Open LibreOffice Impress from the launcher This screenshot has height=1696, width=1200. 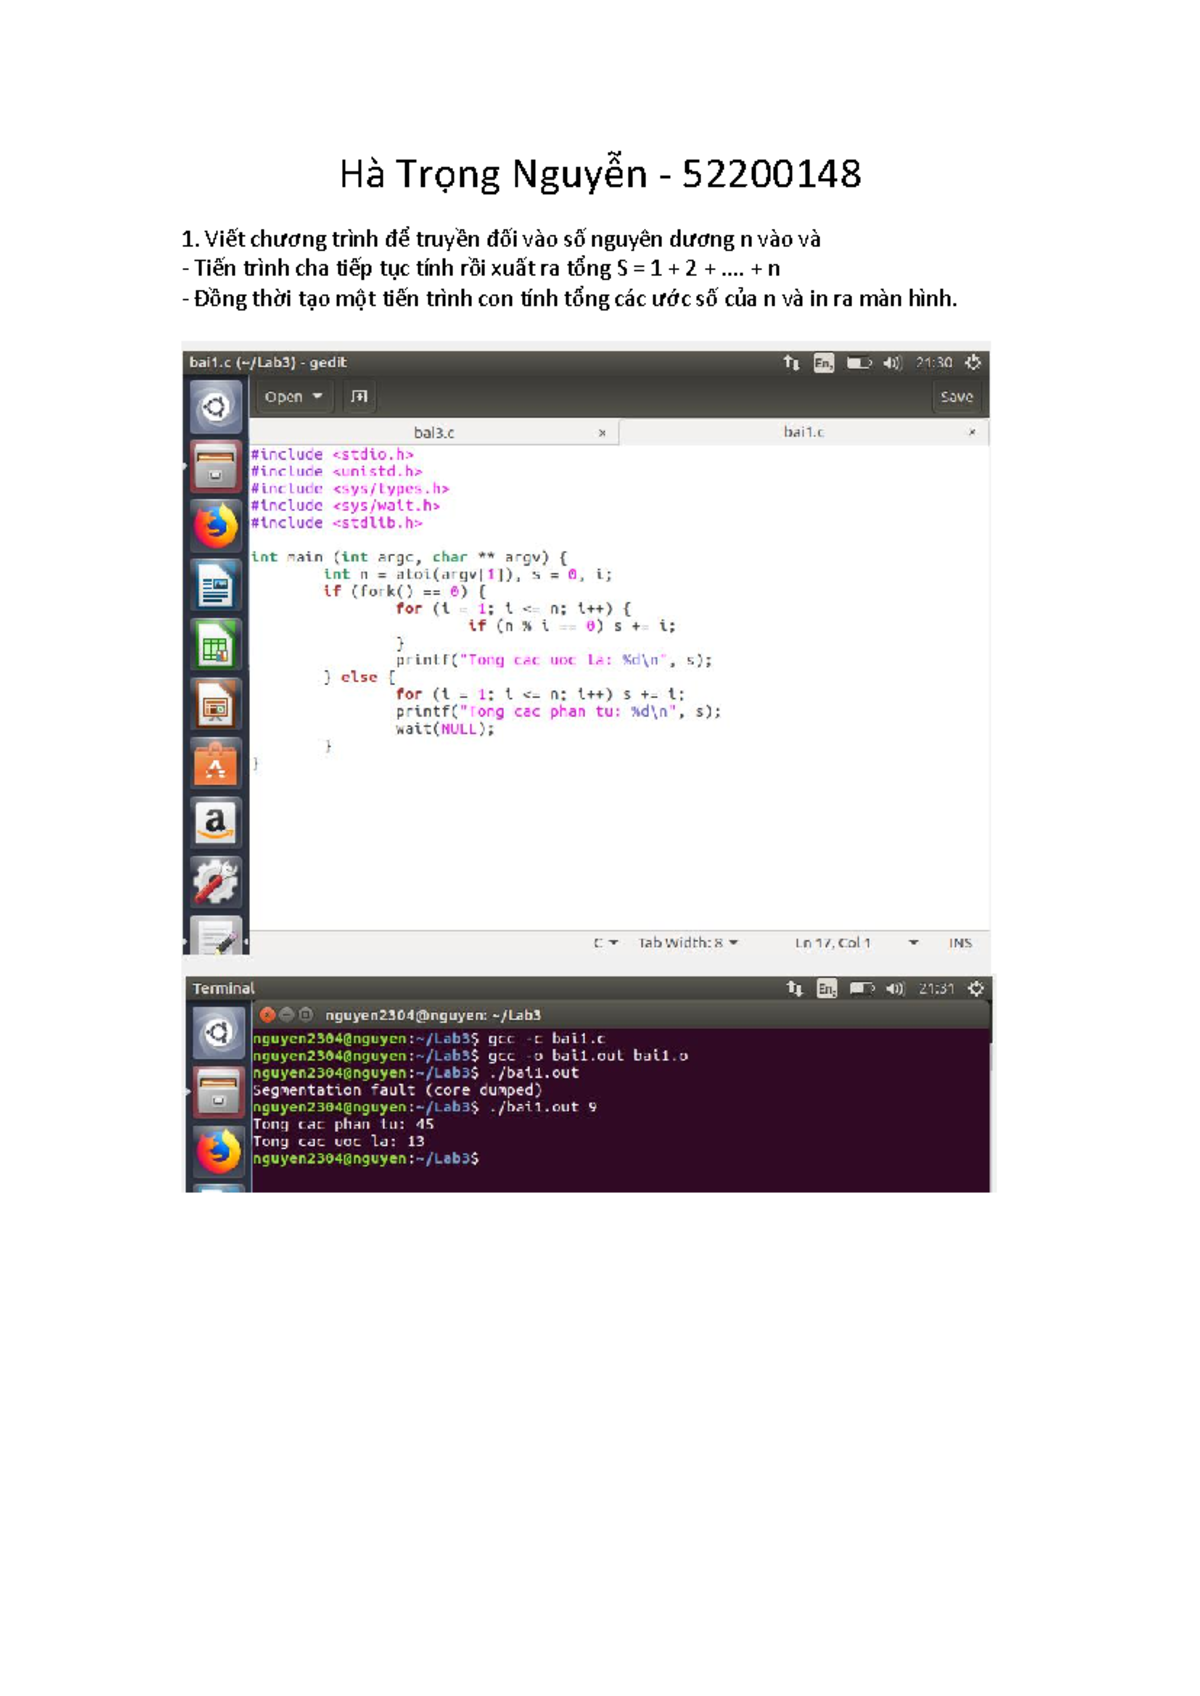pyautogui.click(x=215, y=705)
